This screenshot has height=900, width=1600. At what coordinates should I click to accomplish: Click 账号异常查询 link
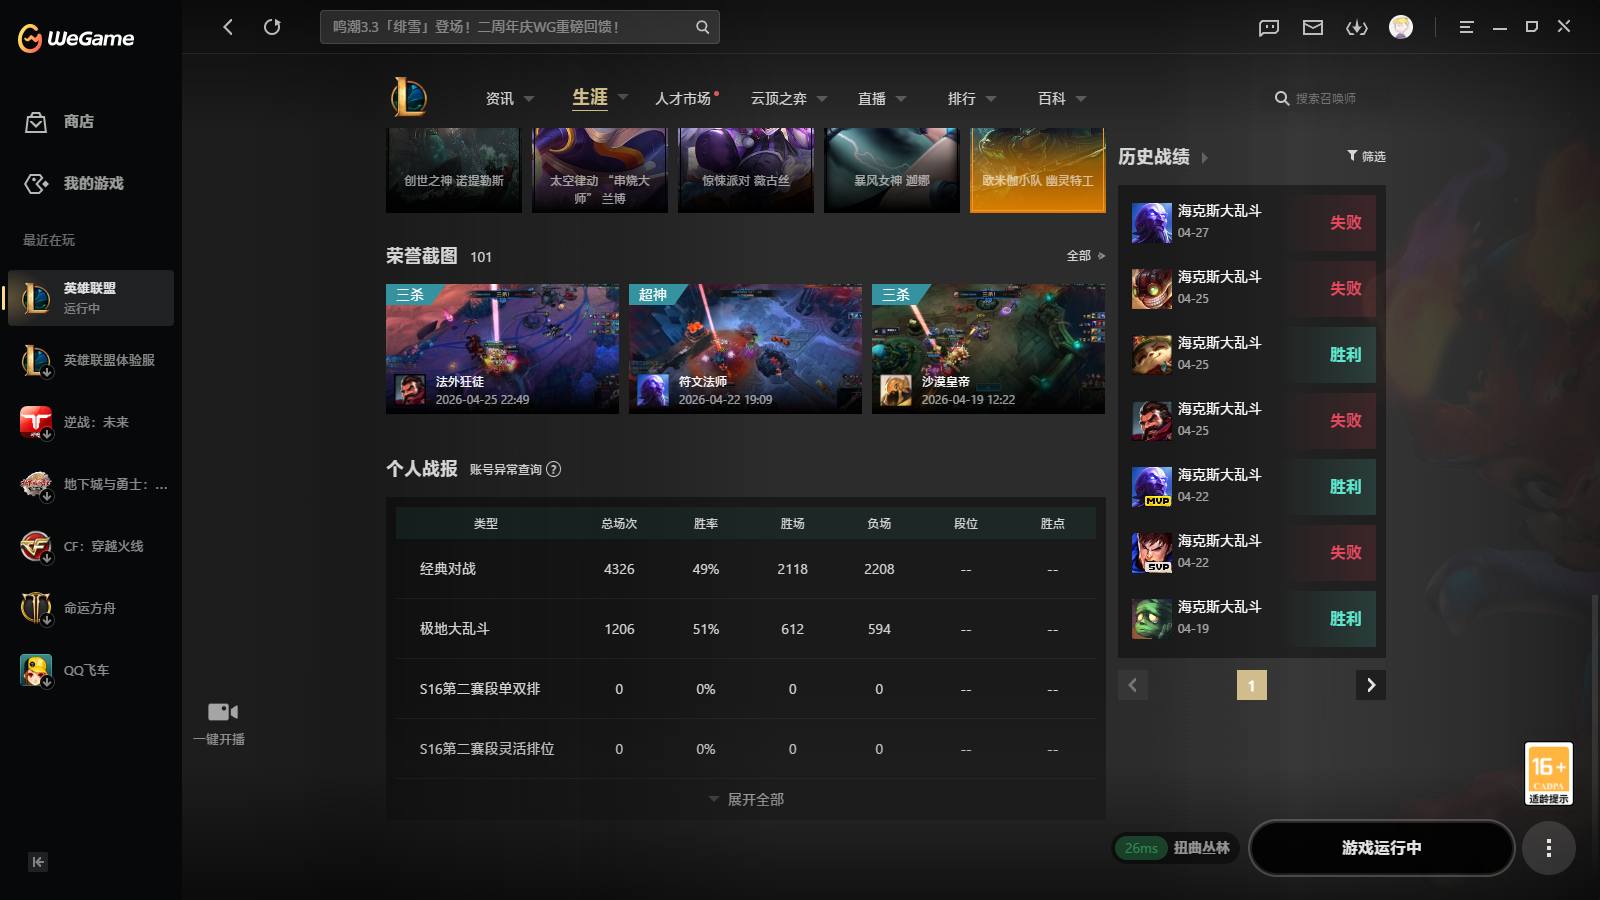tap(506, 470)
